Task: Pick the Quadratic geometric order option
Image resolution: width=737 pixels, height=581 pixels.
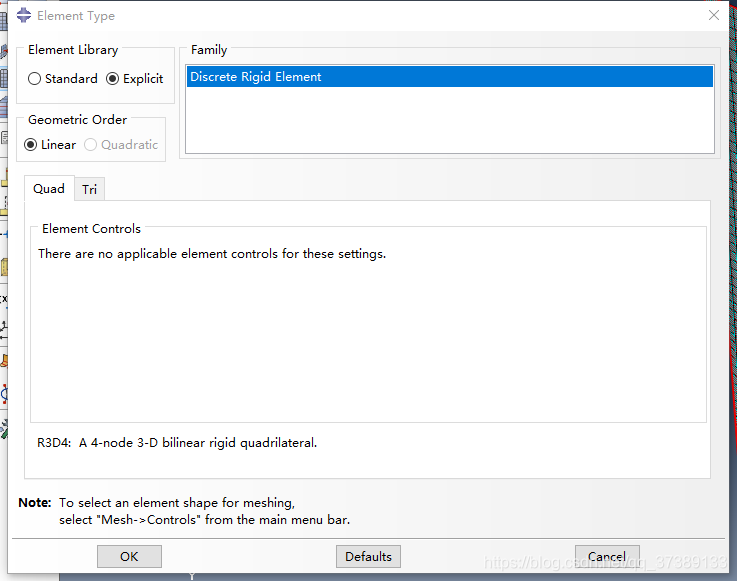Action: pos(91,145)
